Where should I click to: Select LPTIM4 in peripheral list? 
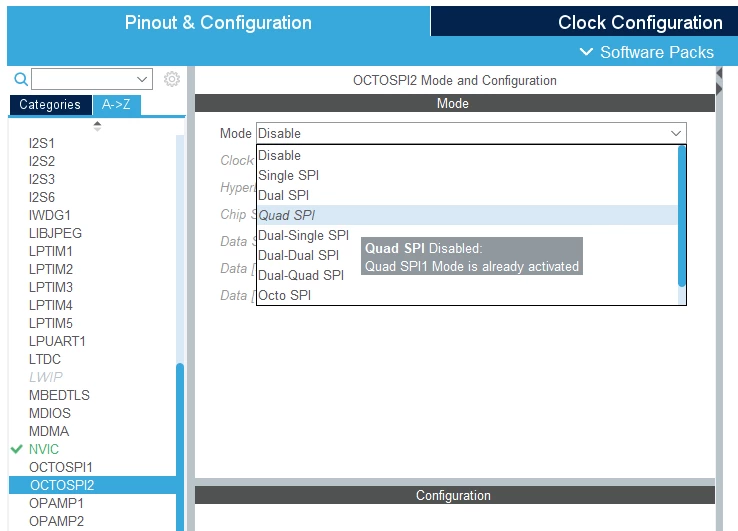click(x=50, y=305)
